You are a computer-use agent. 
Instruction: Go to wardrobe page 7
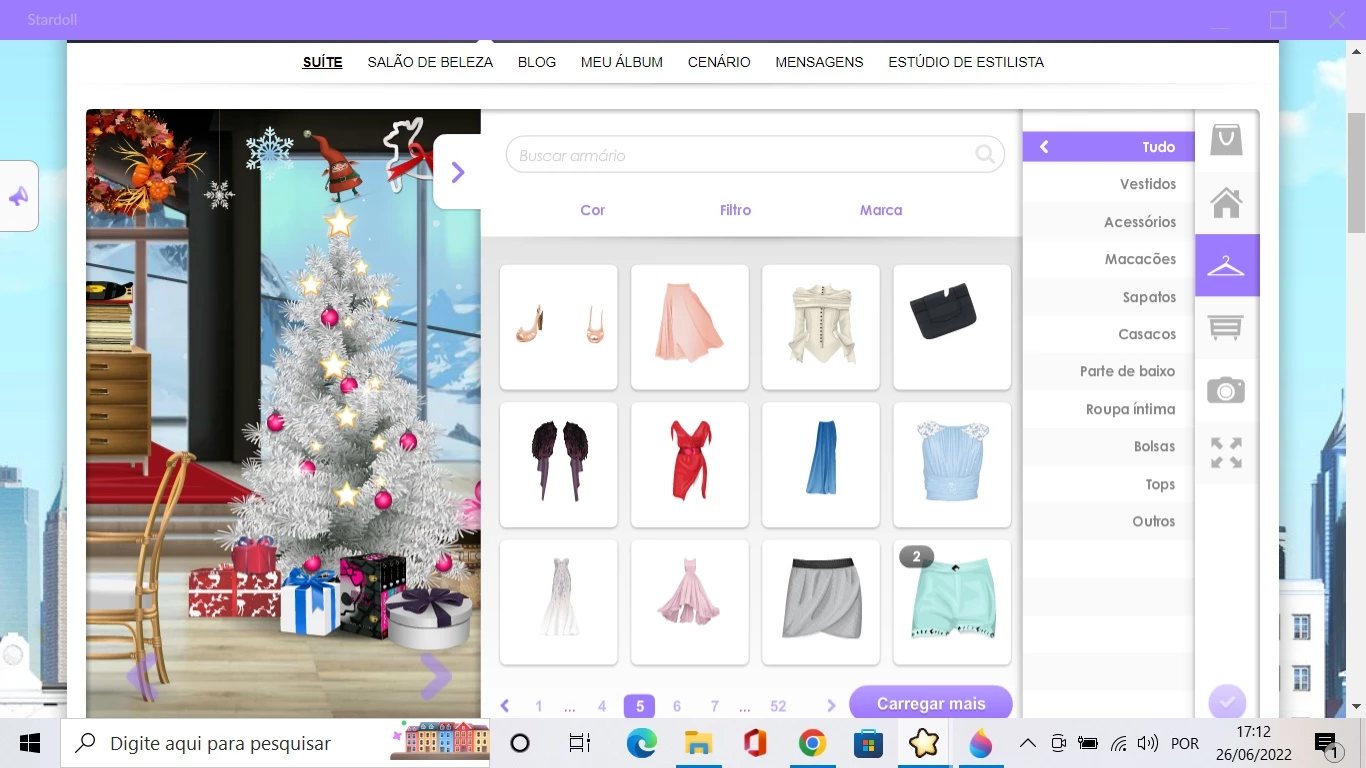[x=714, y=706]
